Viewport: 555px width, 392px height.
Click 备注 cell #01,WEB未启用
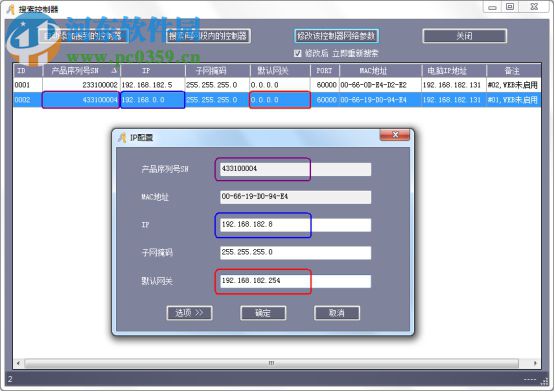point(514,100)
